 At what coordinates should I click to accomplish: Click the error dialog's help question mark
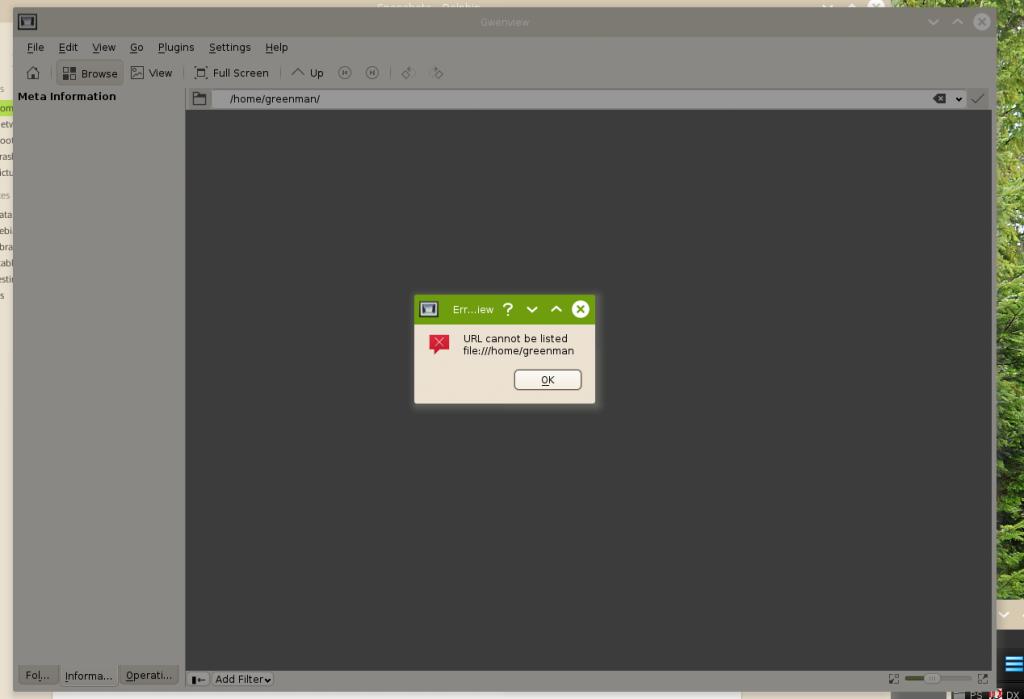pyautogui.click(x=508, y=310)
